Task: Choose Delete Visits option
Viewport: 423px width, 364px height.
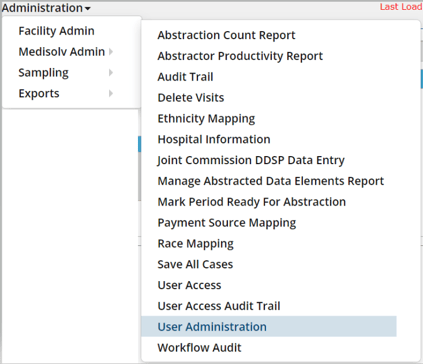Action: point(191,98)
